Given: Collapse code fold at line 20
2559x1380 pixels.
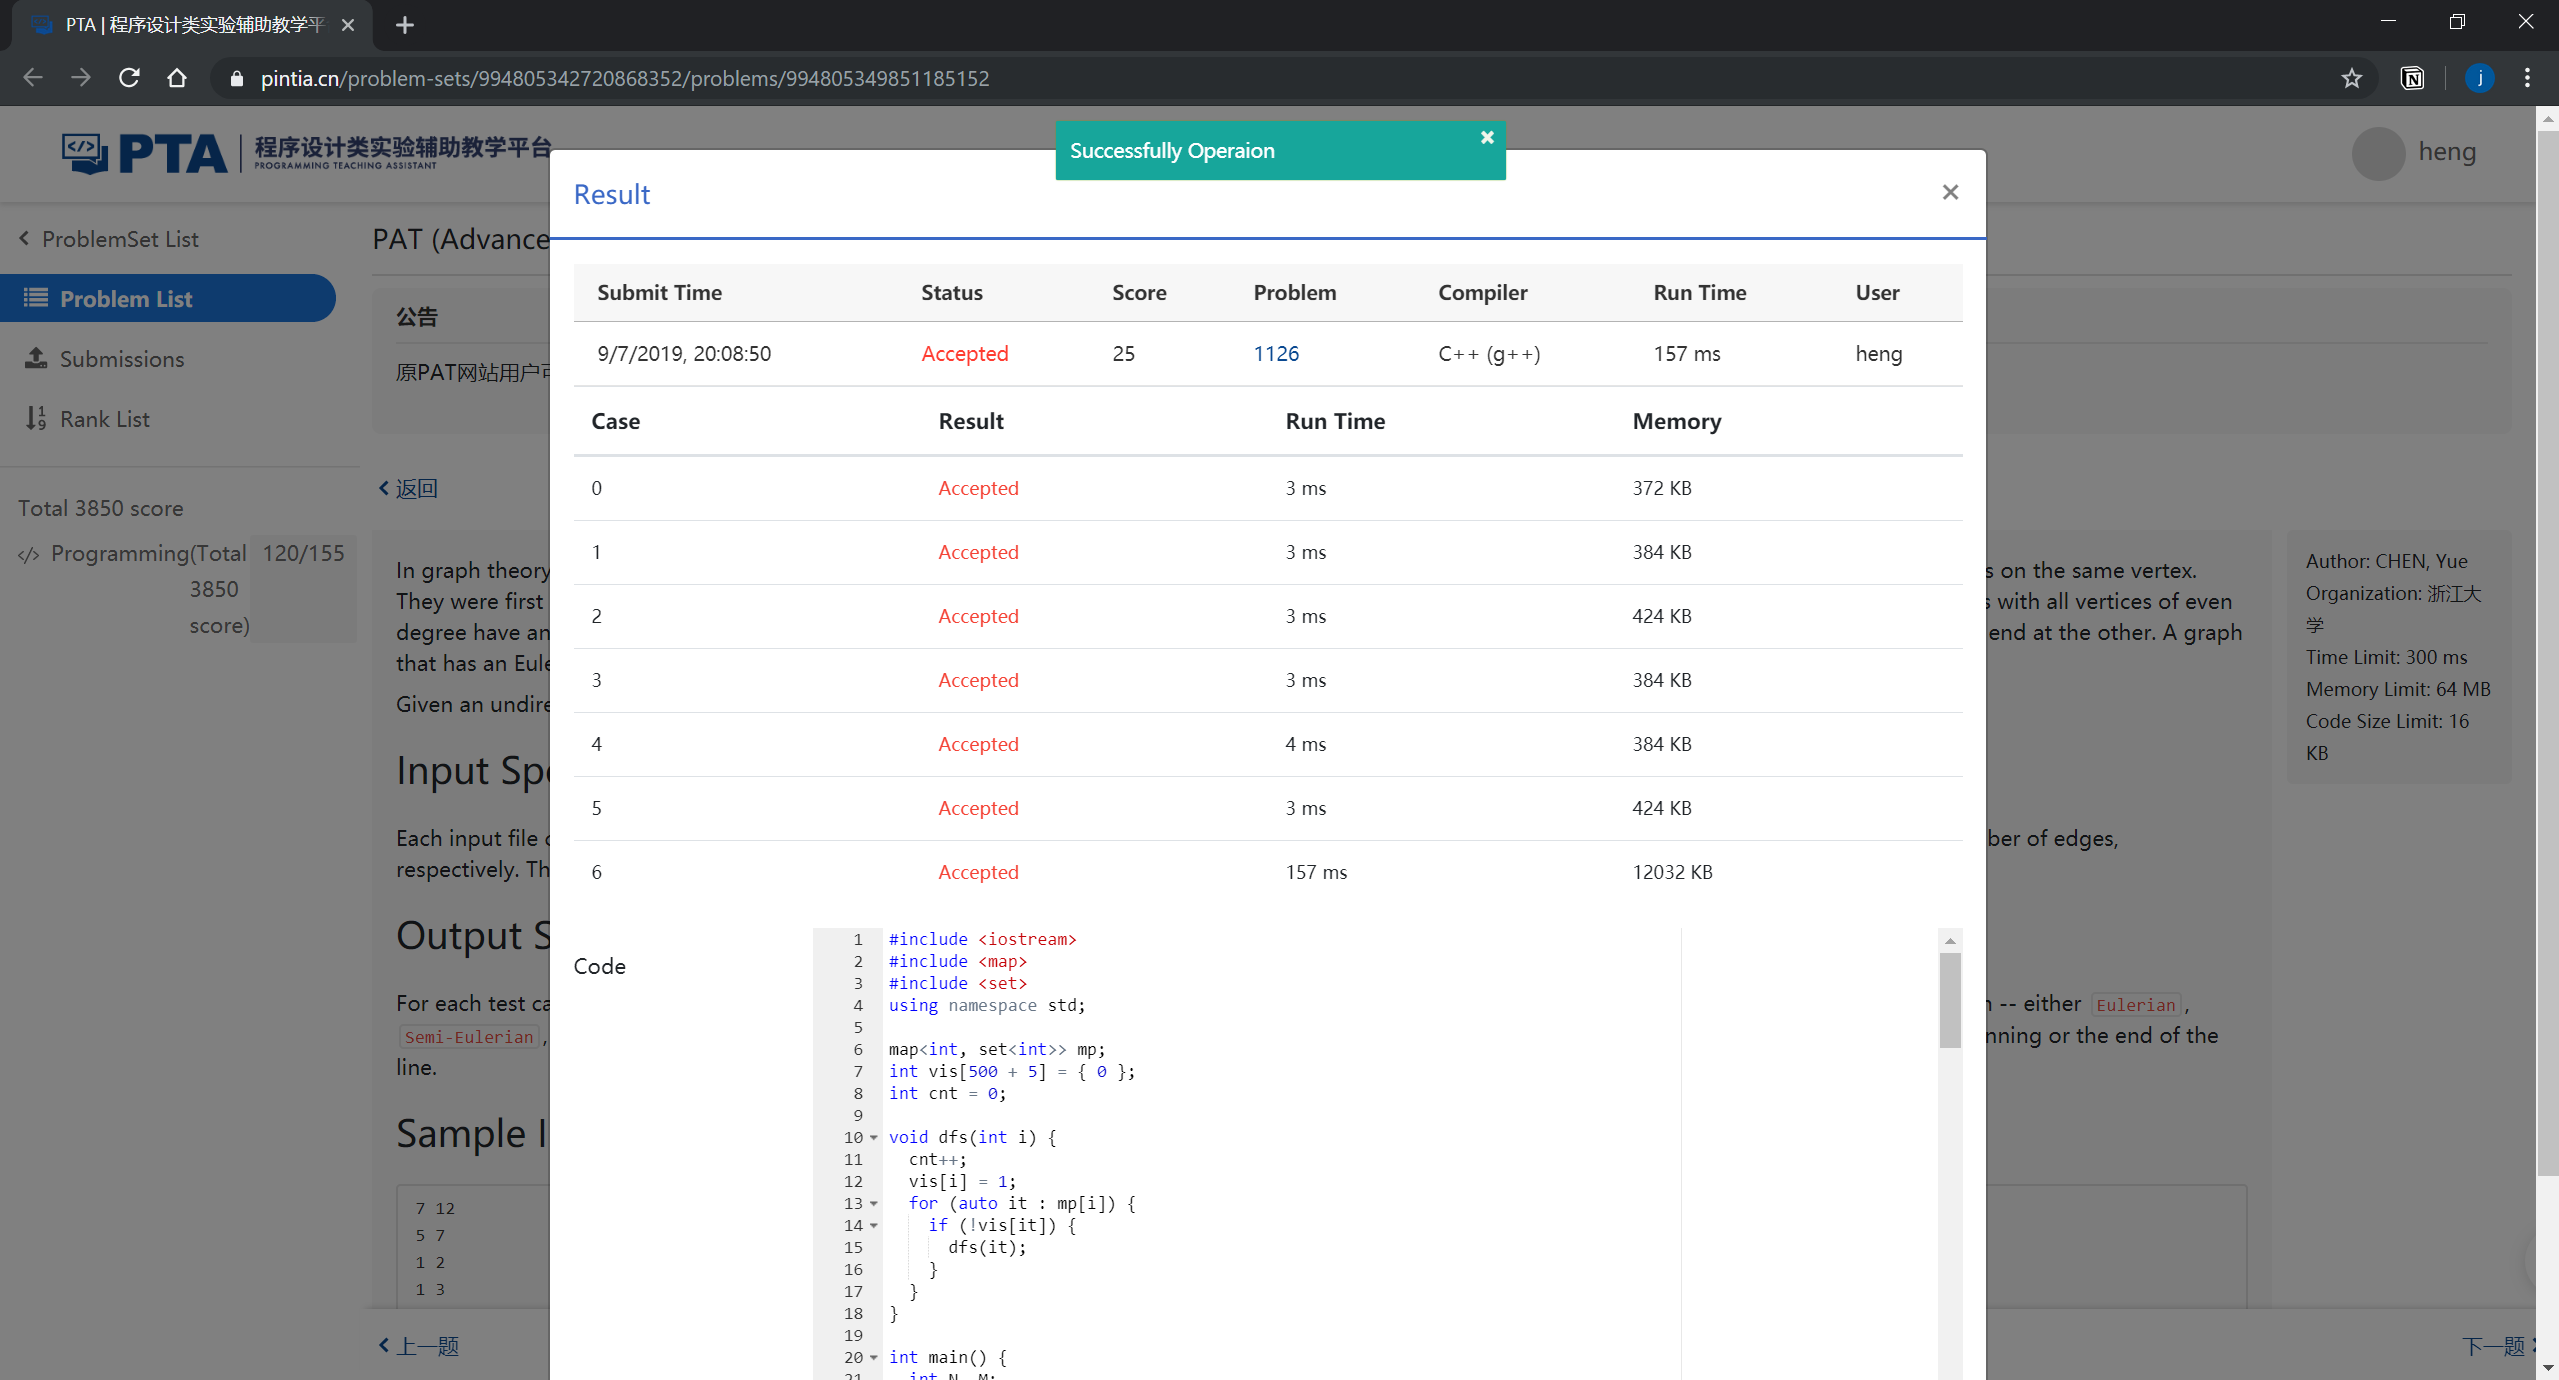Looking at the screenshot, I should tap(873, 1357).
